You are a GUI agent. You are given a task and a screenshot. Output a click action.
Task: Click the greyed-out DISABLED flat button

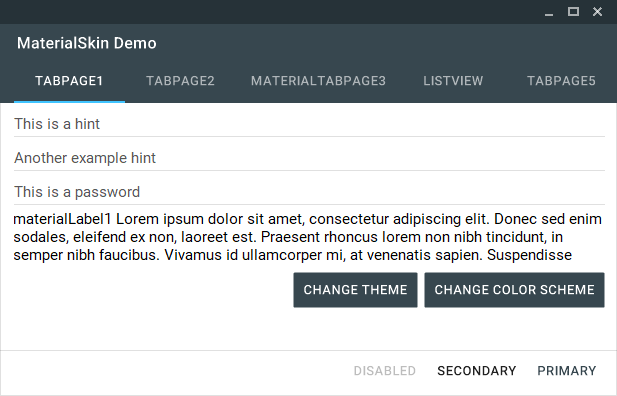384,371
